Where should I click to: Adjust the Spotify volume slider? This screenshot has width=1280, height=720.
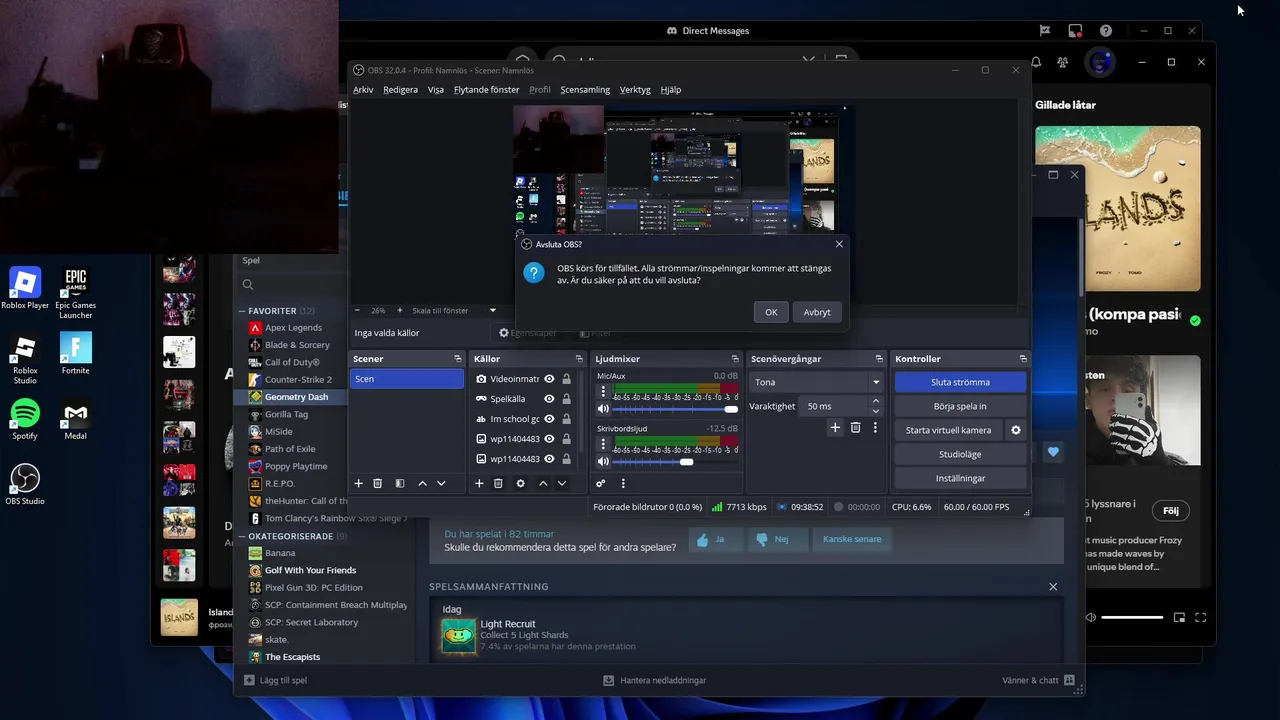[x=1132, y=617]
